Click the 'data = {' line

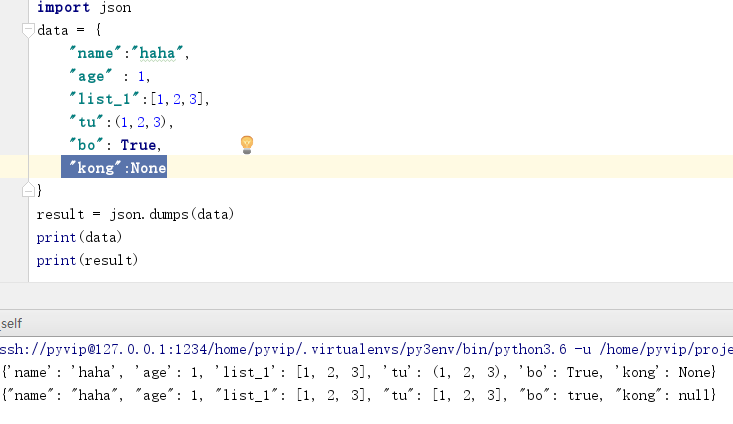(x=69, y=30)
